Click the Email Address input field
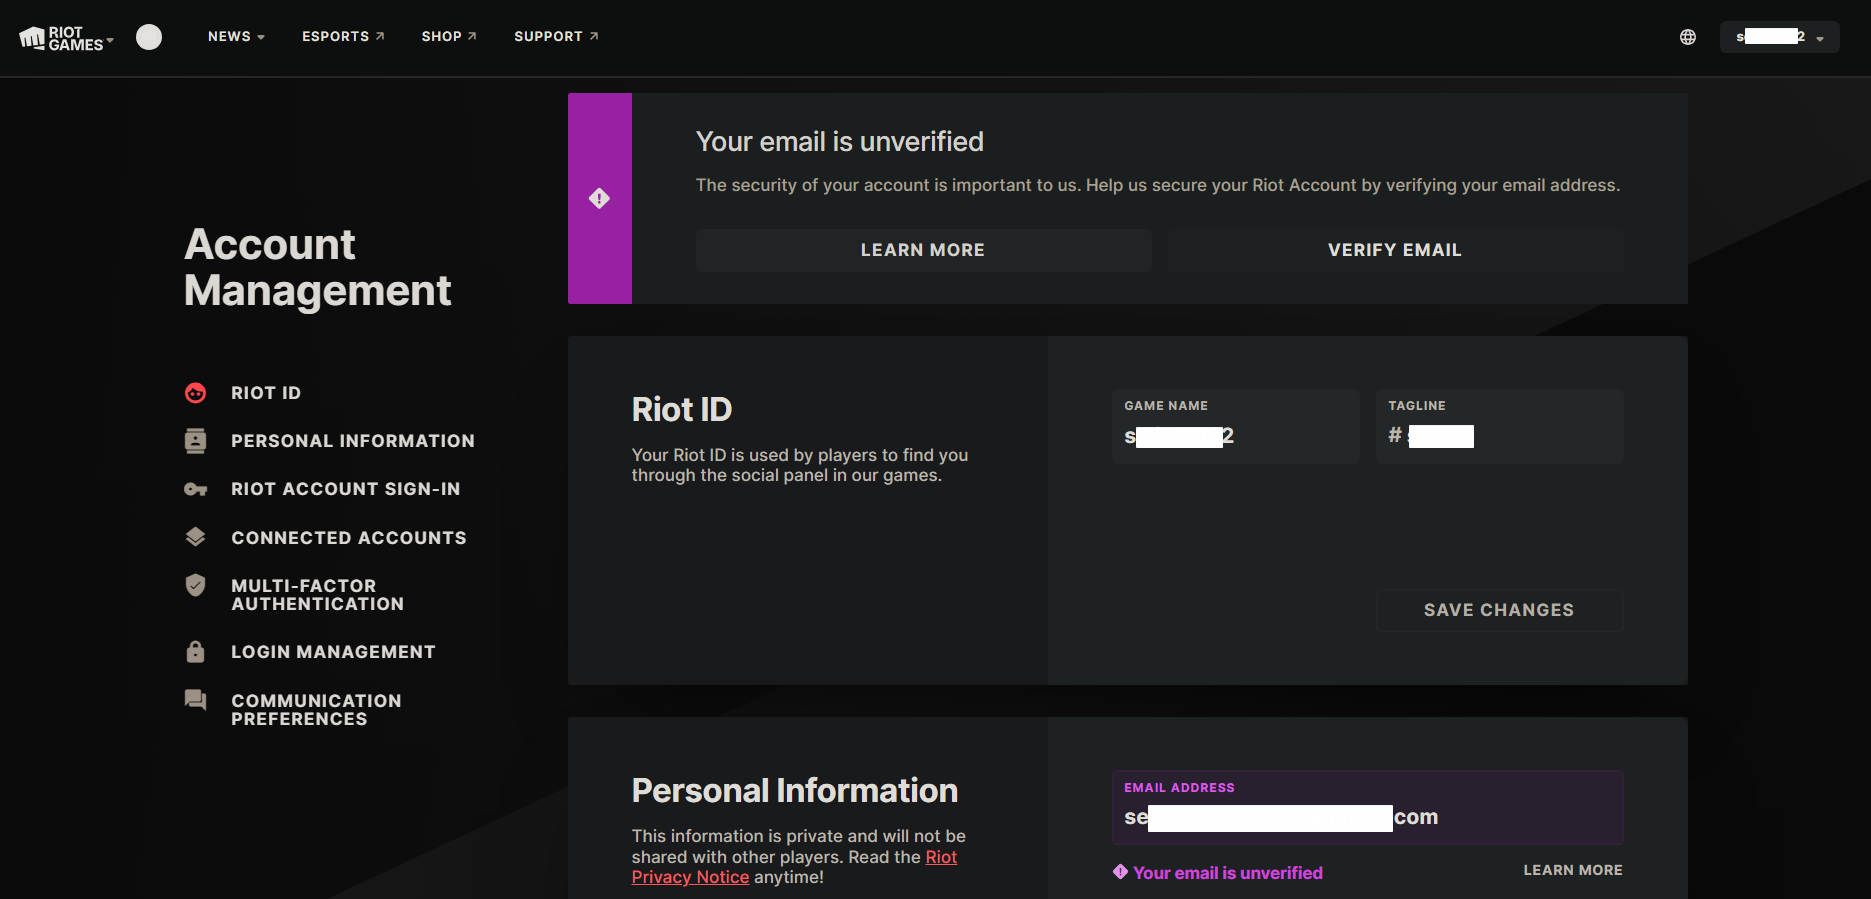 coord(1368,807)
